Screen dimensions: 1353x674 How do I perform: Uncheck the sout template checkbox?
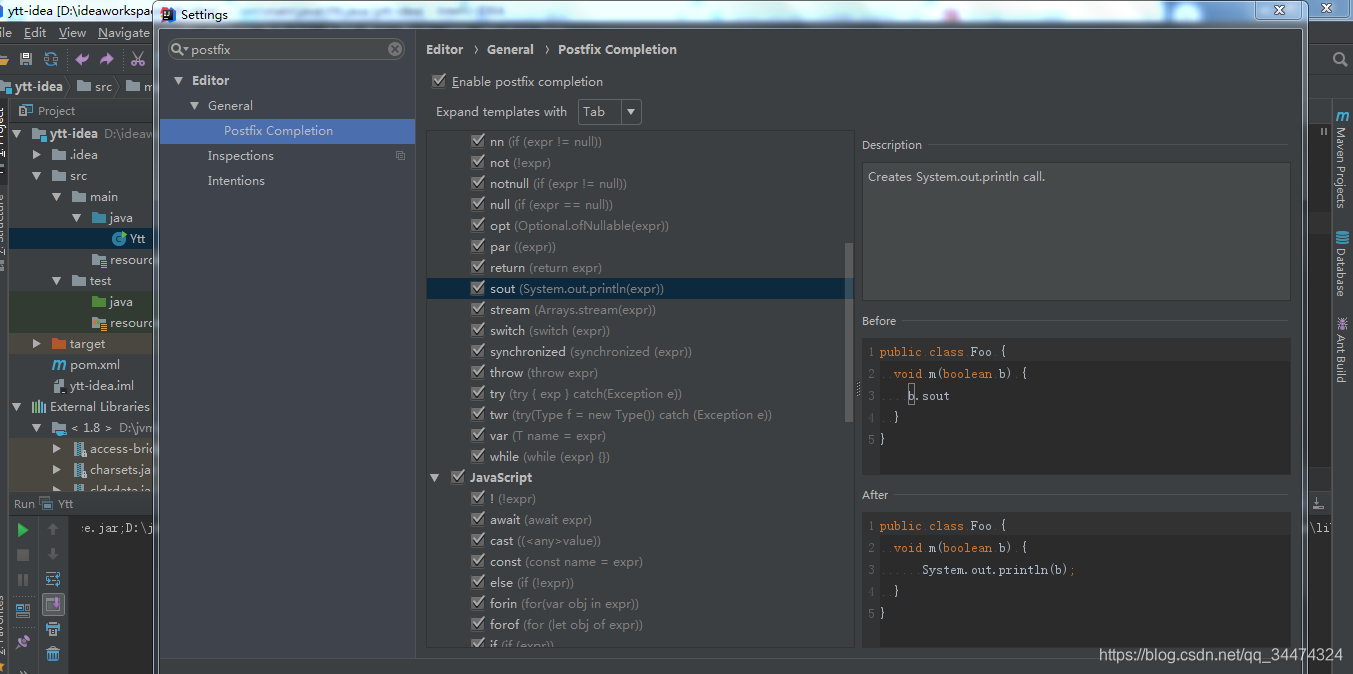pos(478,288)
